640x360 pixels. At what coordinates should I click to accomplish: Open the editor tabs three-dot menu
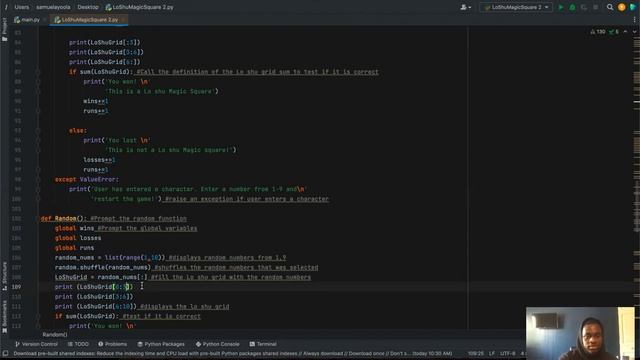635,20
